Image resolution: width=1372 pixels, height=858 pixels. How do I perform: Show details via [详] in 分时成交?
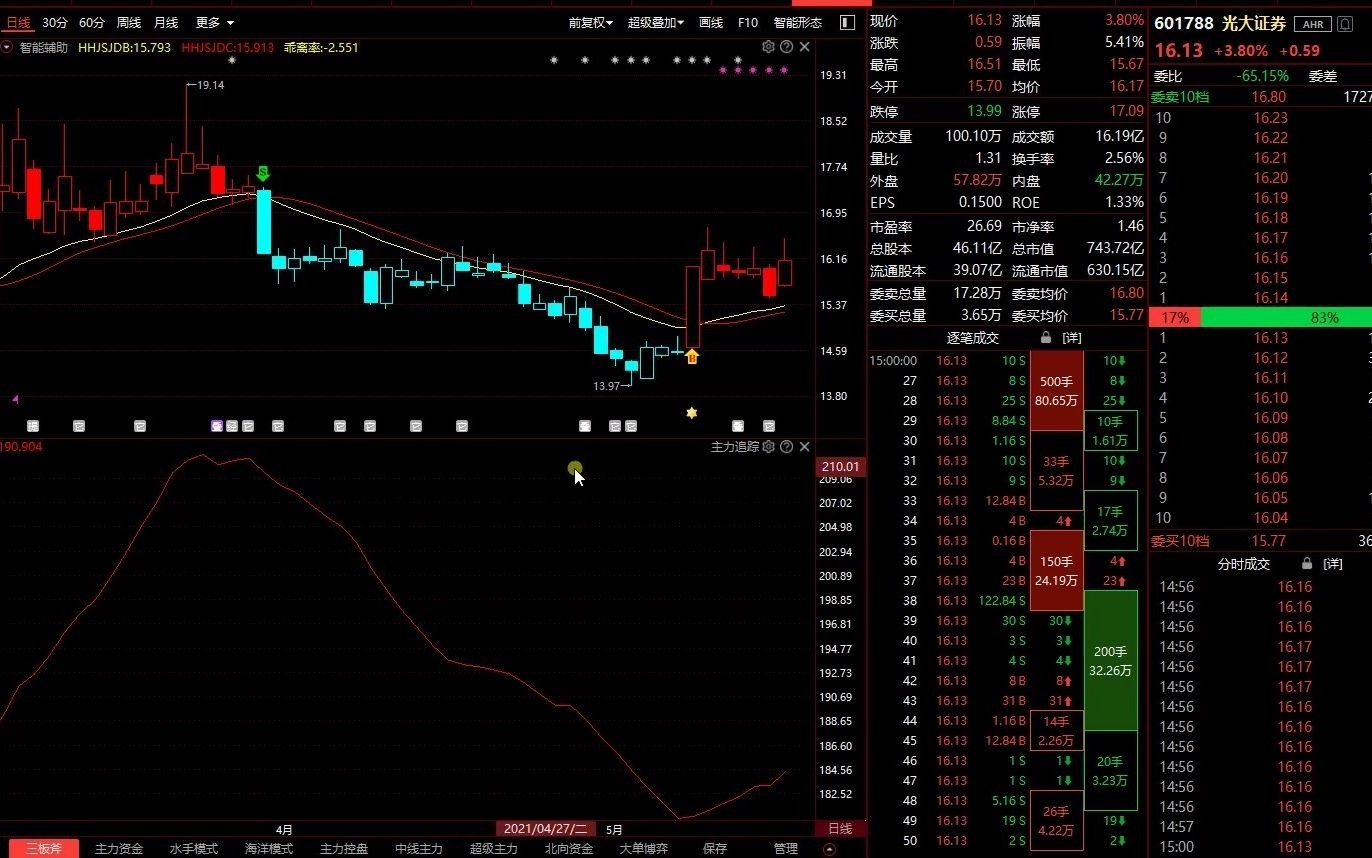click(x=1332, y=564)
